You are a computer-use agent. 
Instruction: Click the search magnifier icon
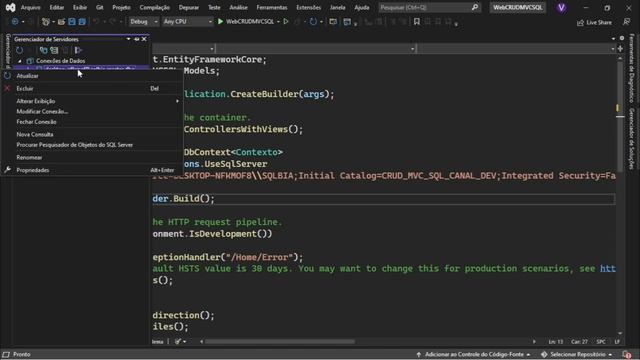pyautogui.click(x=475, y=7)
